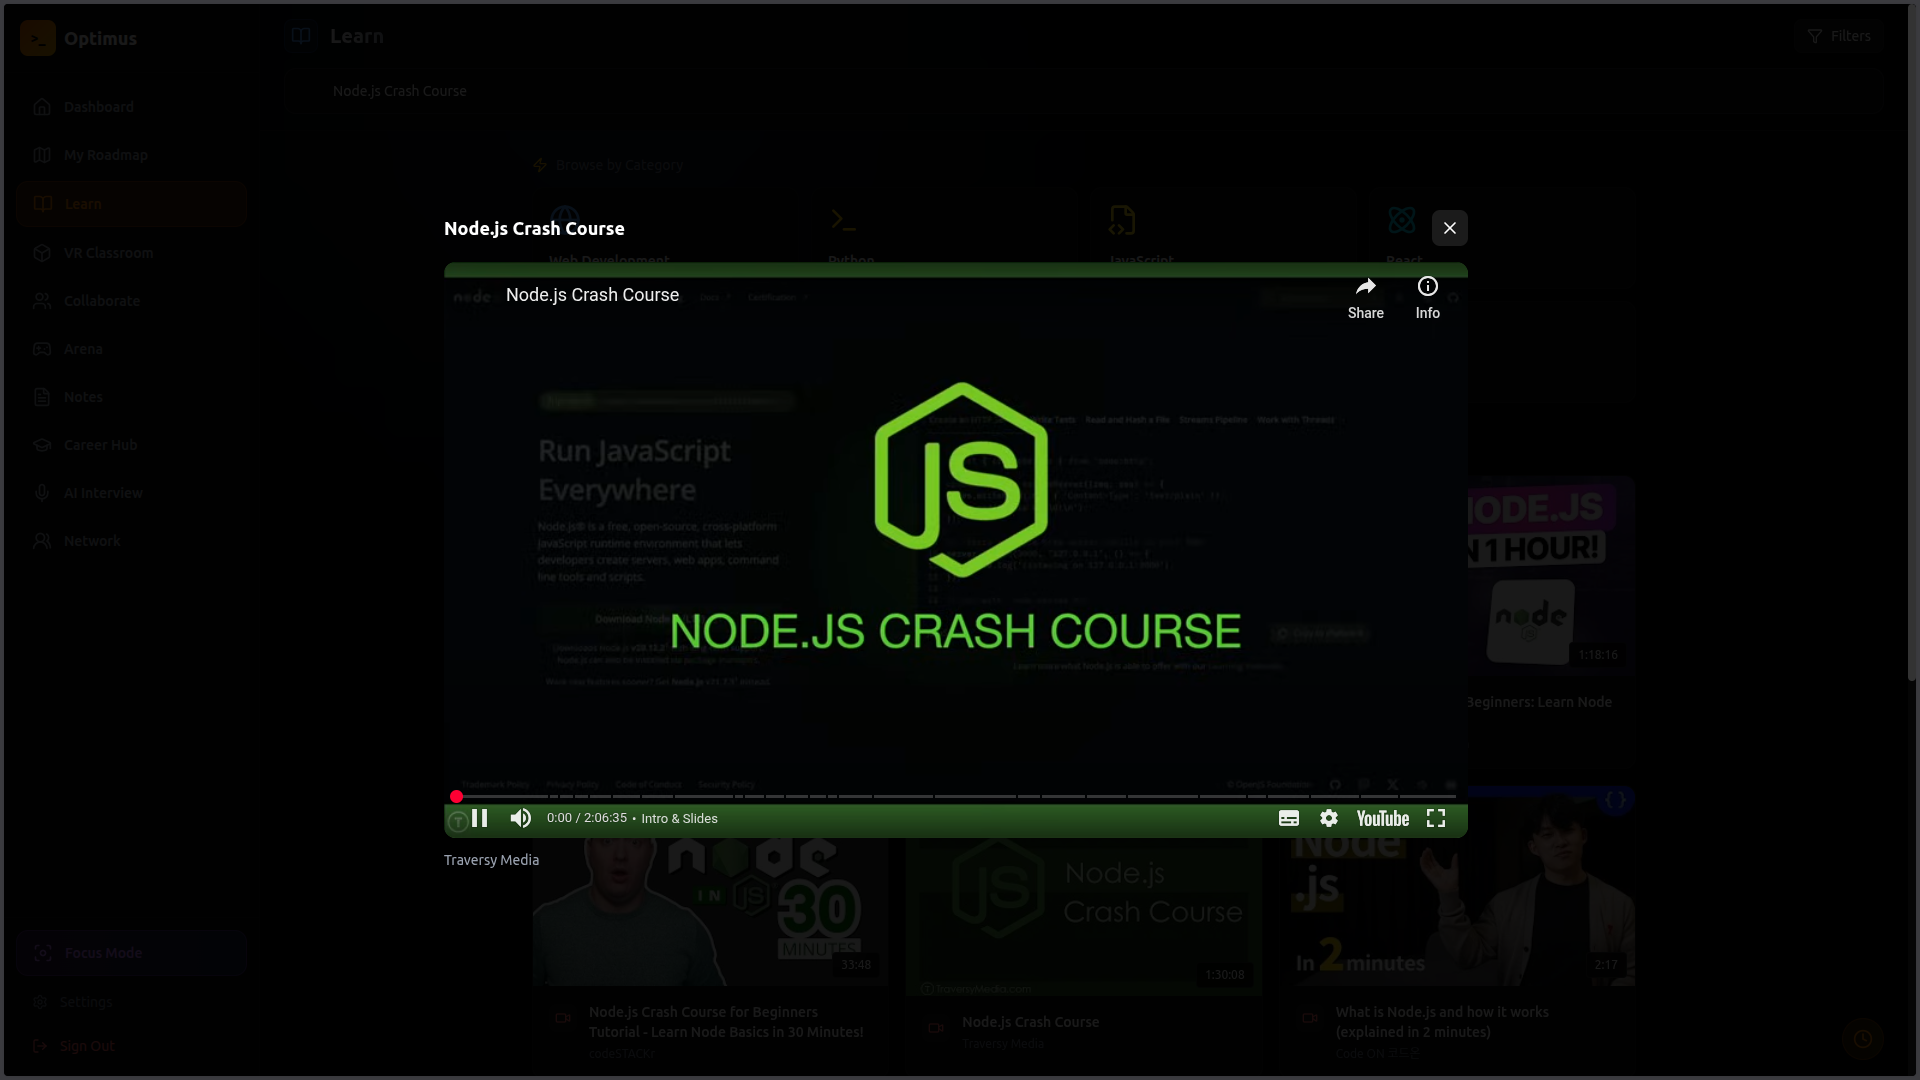The width and height of the screenshot is (1920, 1080).
Task: Pause the Node.js Crash Course video
Action: click(480, 818)
